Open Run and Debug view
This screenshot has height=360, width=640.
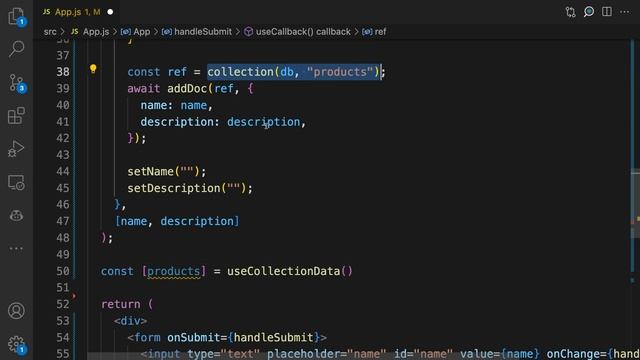[16, 149]
